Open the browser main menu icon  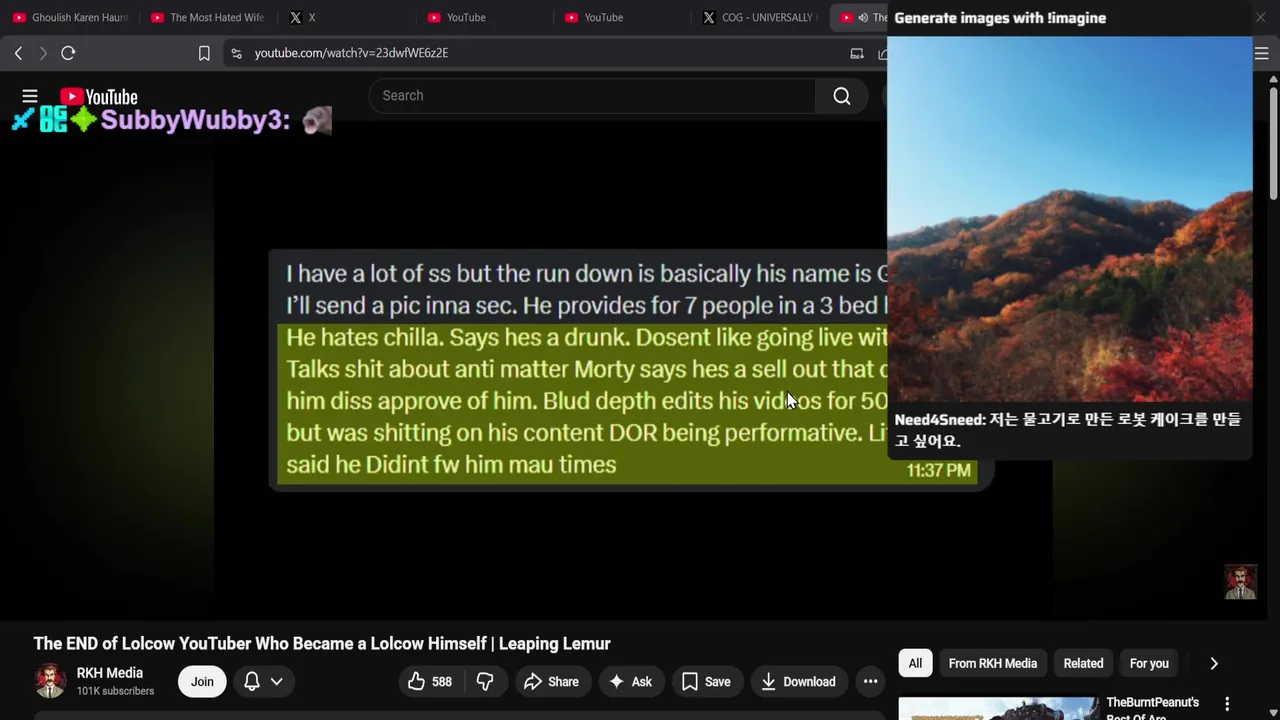click(x=1262, y=53)
